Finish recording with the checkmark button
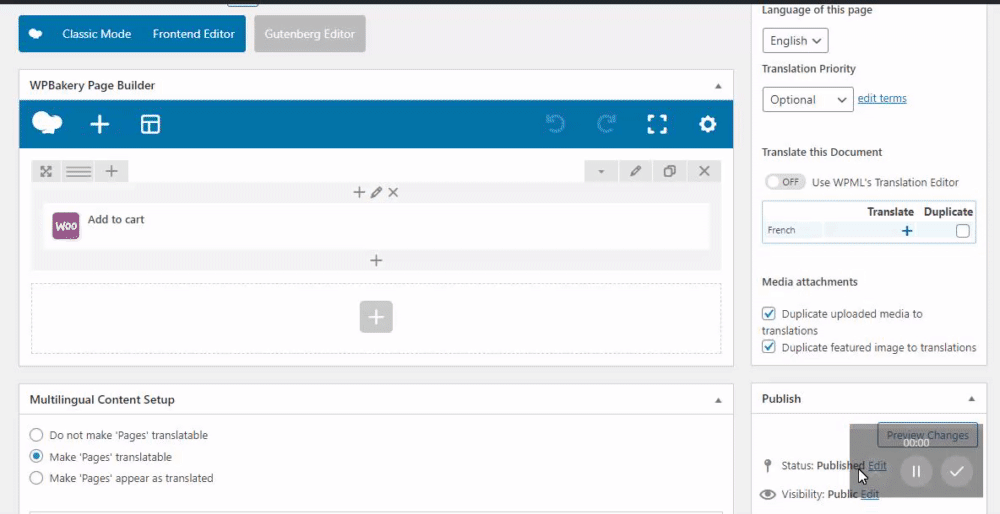This screenshot has width=1000, height=514. (957, 471)
